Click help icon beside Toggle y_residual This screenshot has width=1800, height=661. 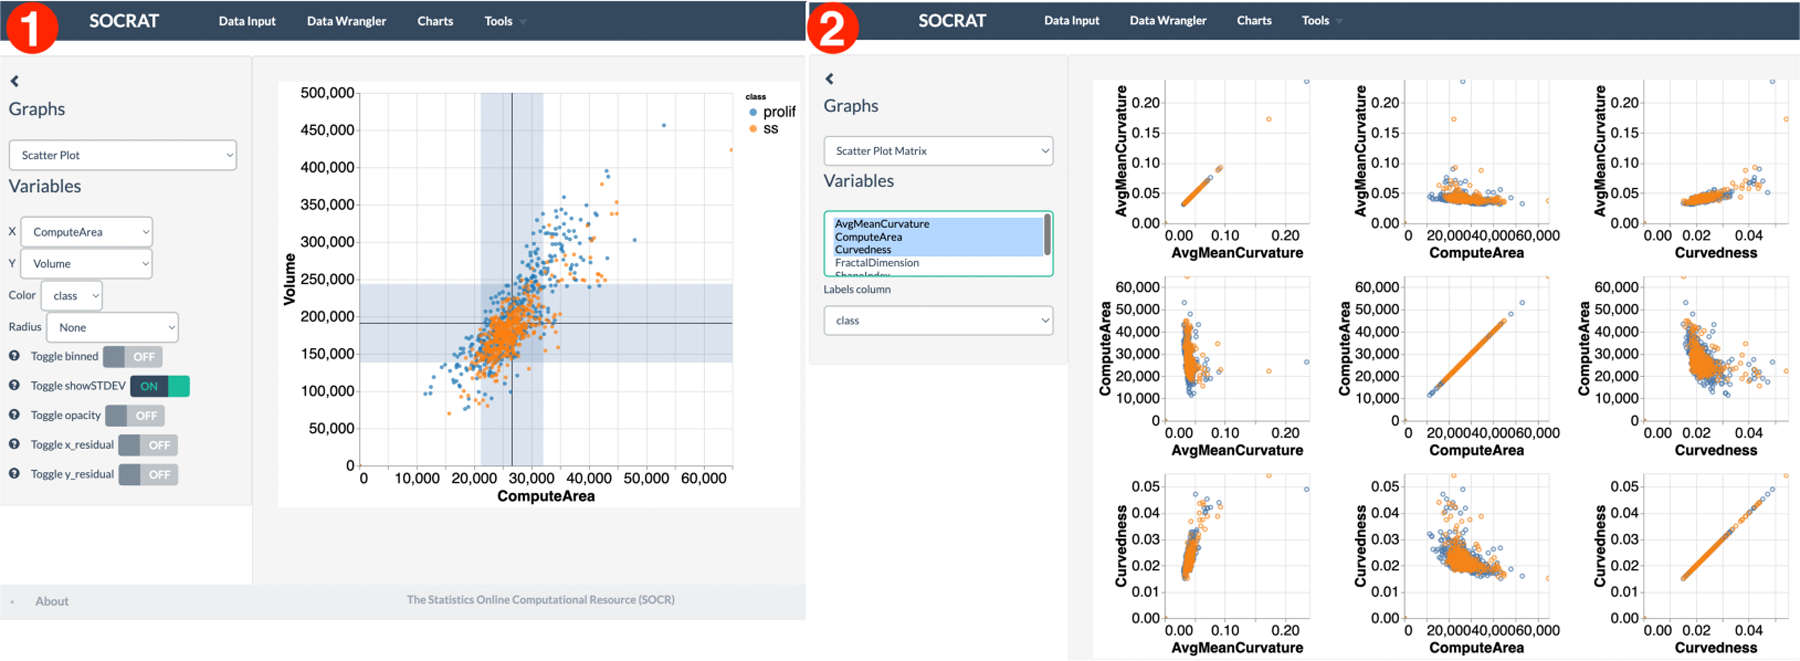(x=14, y=474)
